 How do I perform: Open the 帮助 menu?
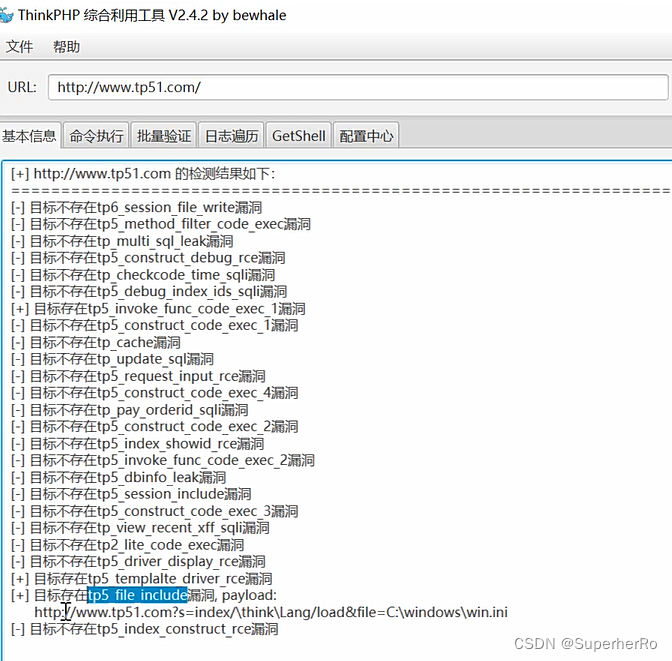point(66,47)
